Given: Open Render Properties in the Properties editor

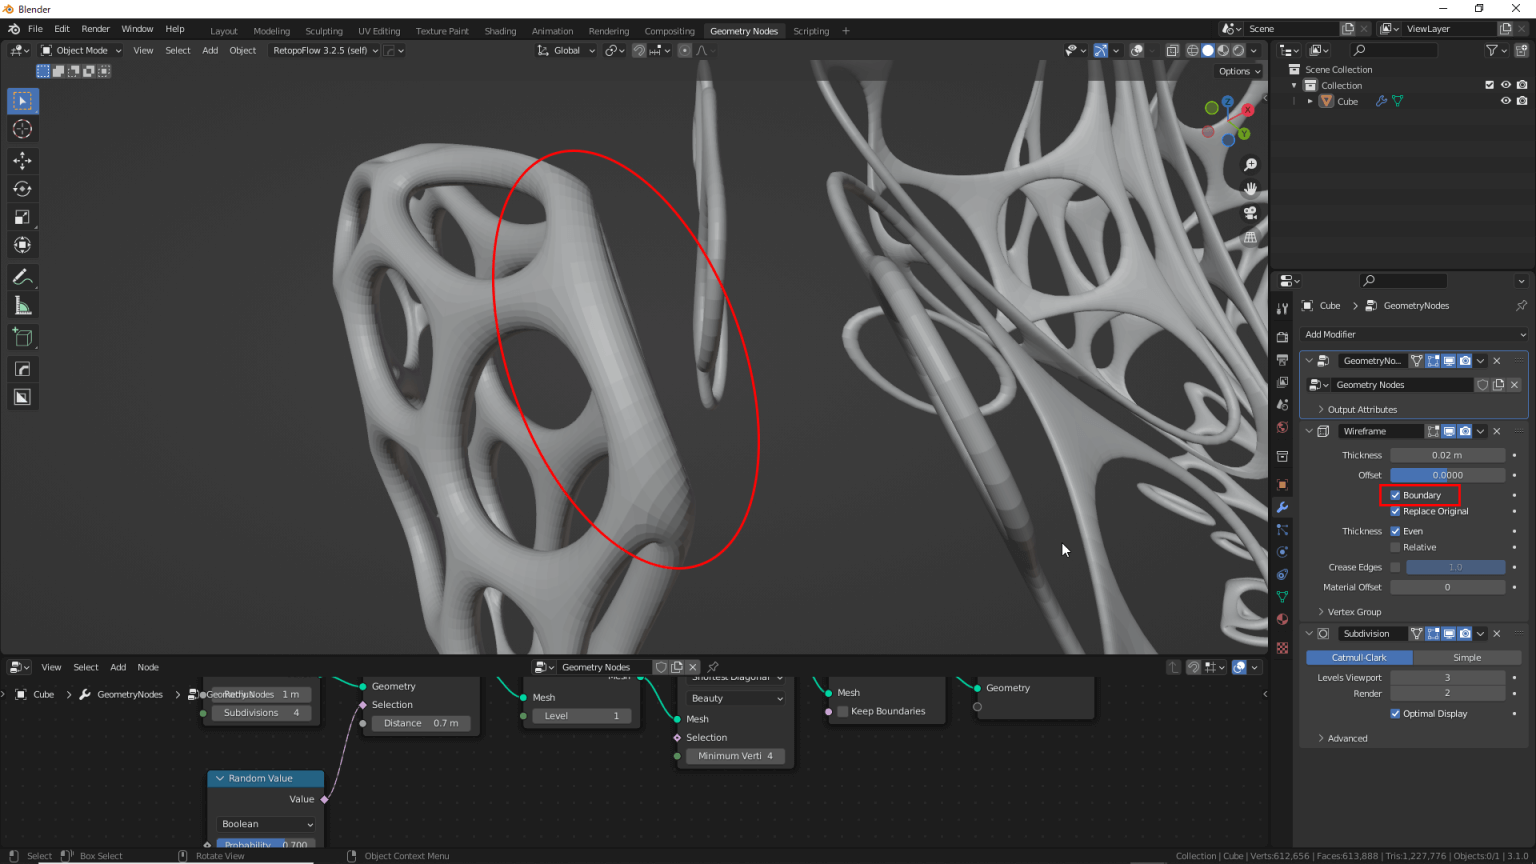Looking at the screenshot, I should point(1282,335).
